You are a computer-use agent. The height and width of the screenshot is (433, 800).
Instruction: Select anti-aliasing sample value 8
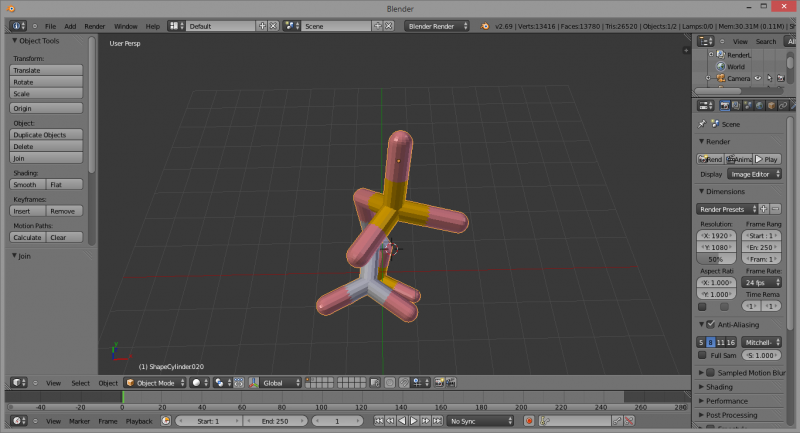pos(710,342)
